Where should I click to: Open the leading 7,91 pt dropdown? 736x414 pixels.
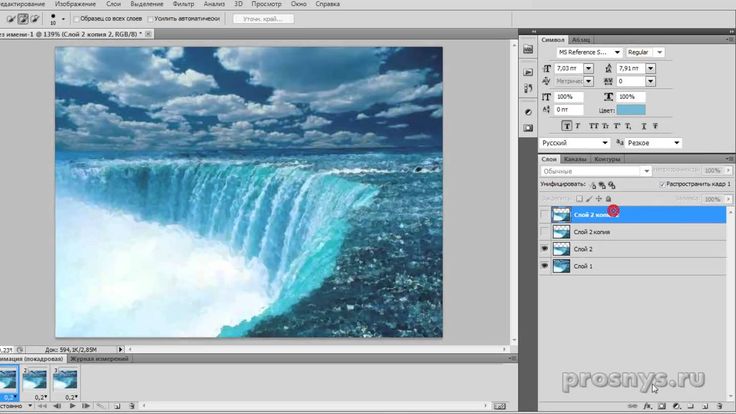650,69
